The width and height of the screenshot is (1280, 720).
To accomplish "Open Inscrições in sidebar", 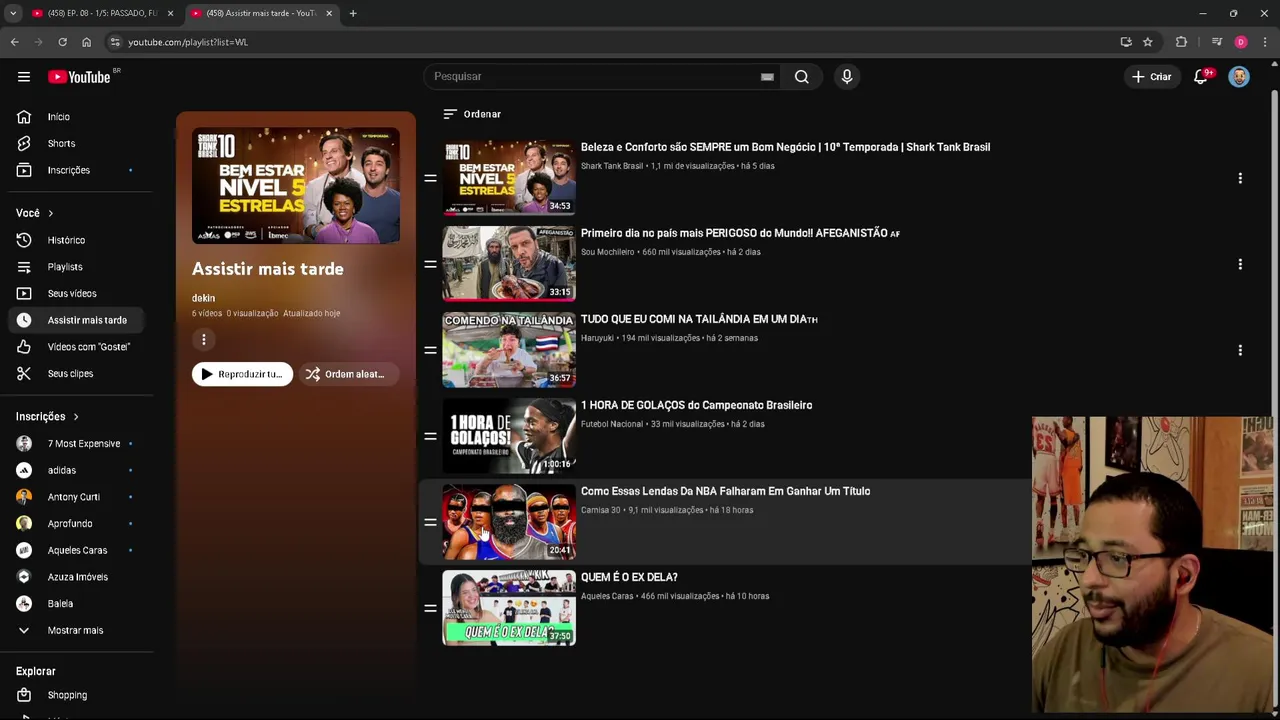I will tap(76, 170).
